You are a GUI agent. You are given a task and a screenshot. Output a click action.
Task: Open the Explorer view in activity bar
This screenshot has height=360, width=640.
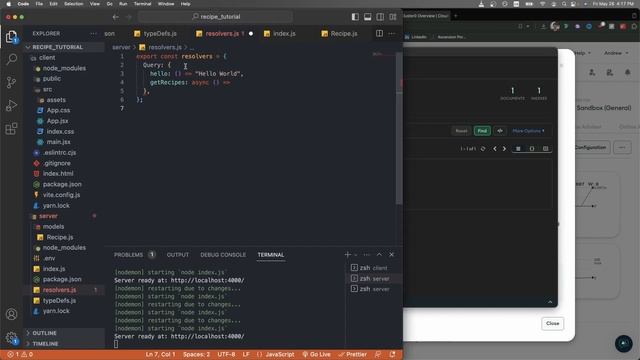[x=11, y=36]
